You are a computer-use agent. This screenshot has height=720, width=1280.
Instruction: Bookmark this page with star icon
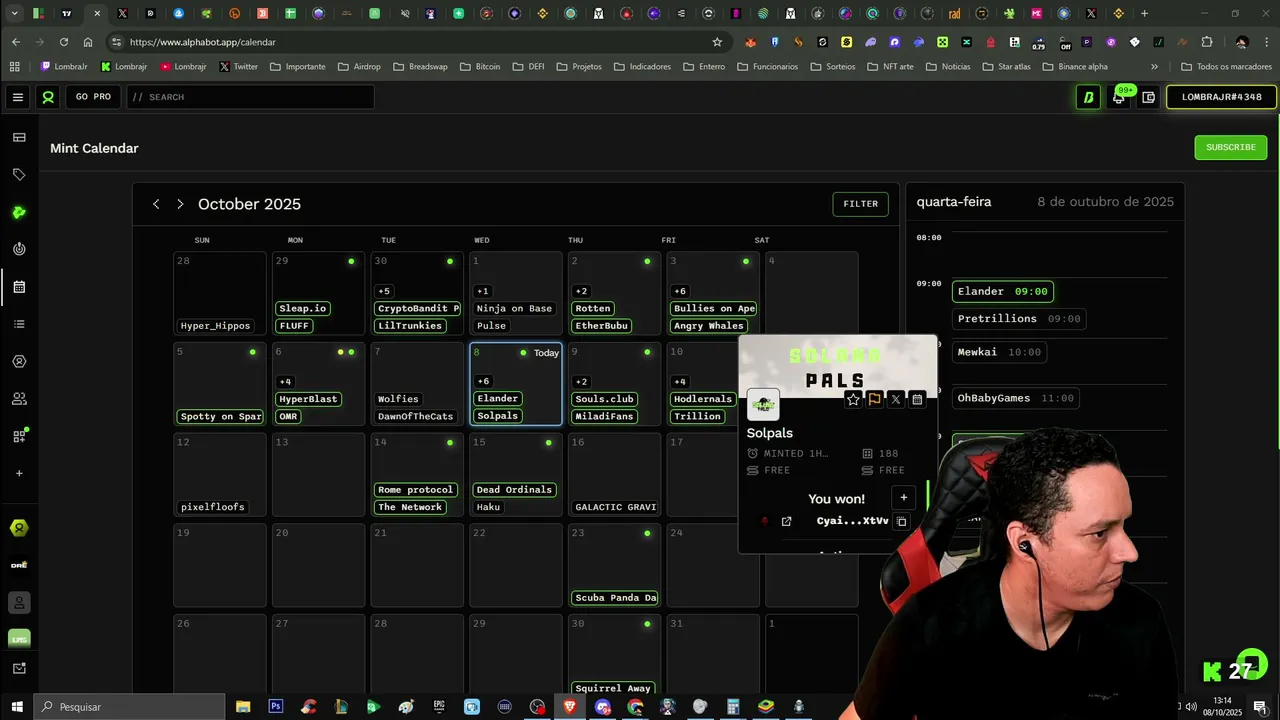[x=717, y=42]
